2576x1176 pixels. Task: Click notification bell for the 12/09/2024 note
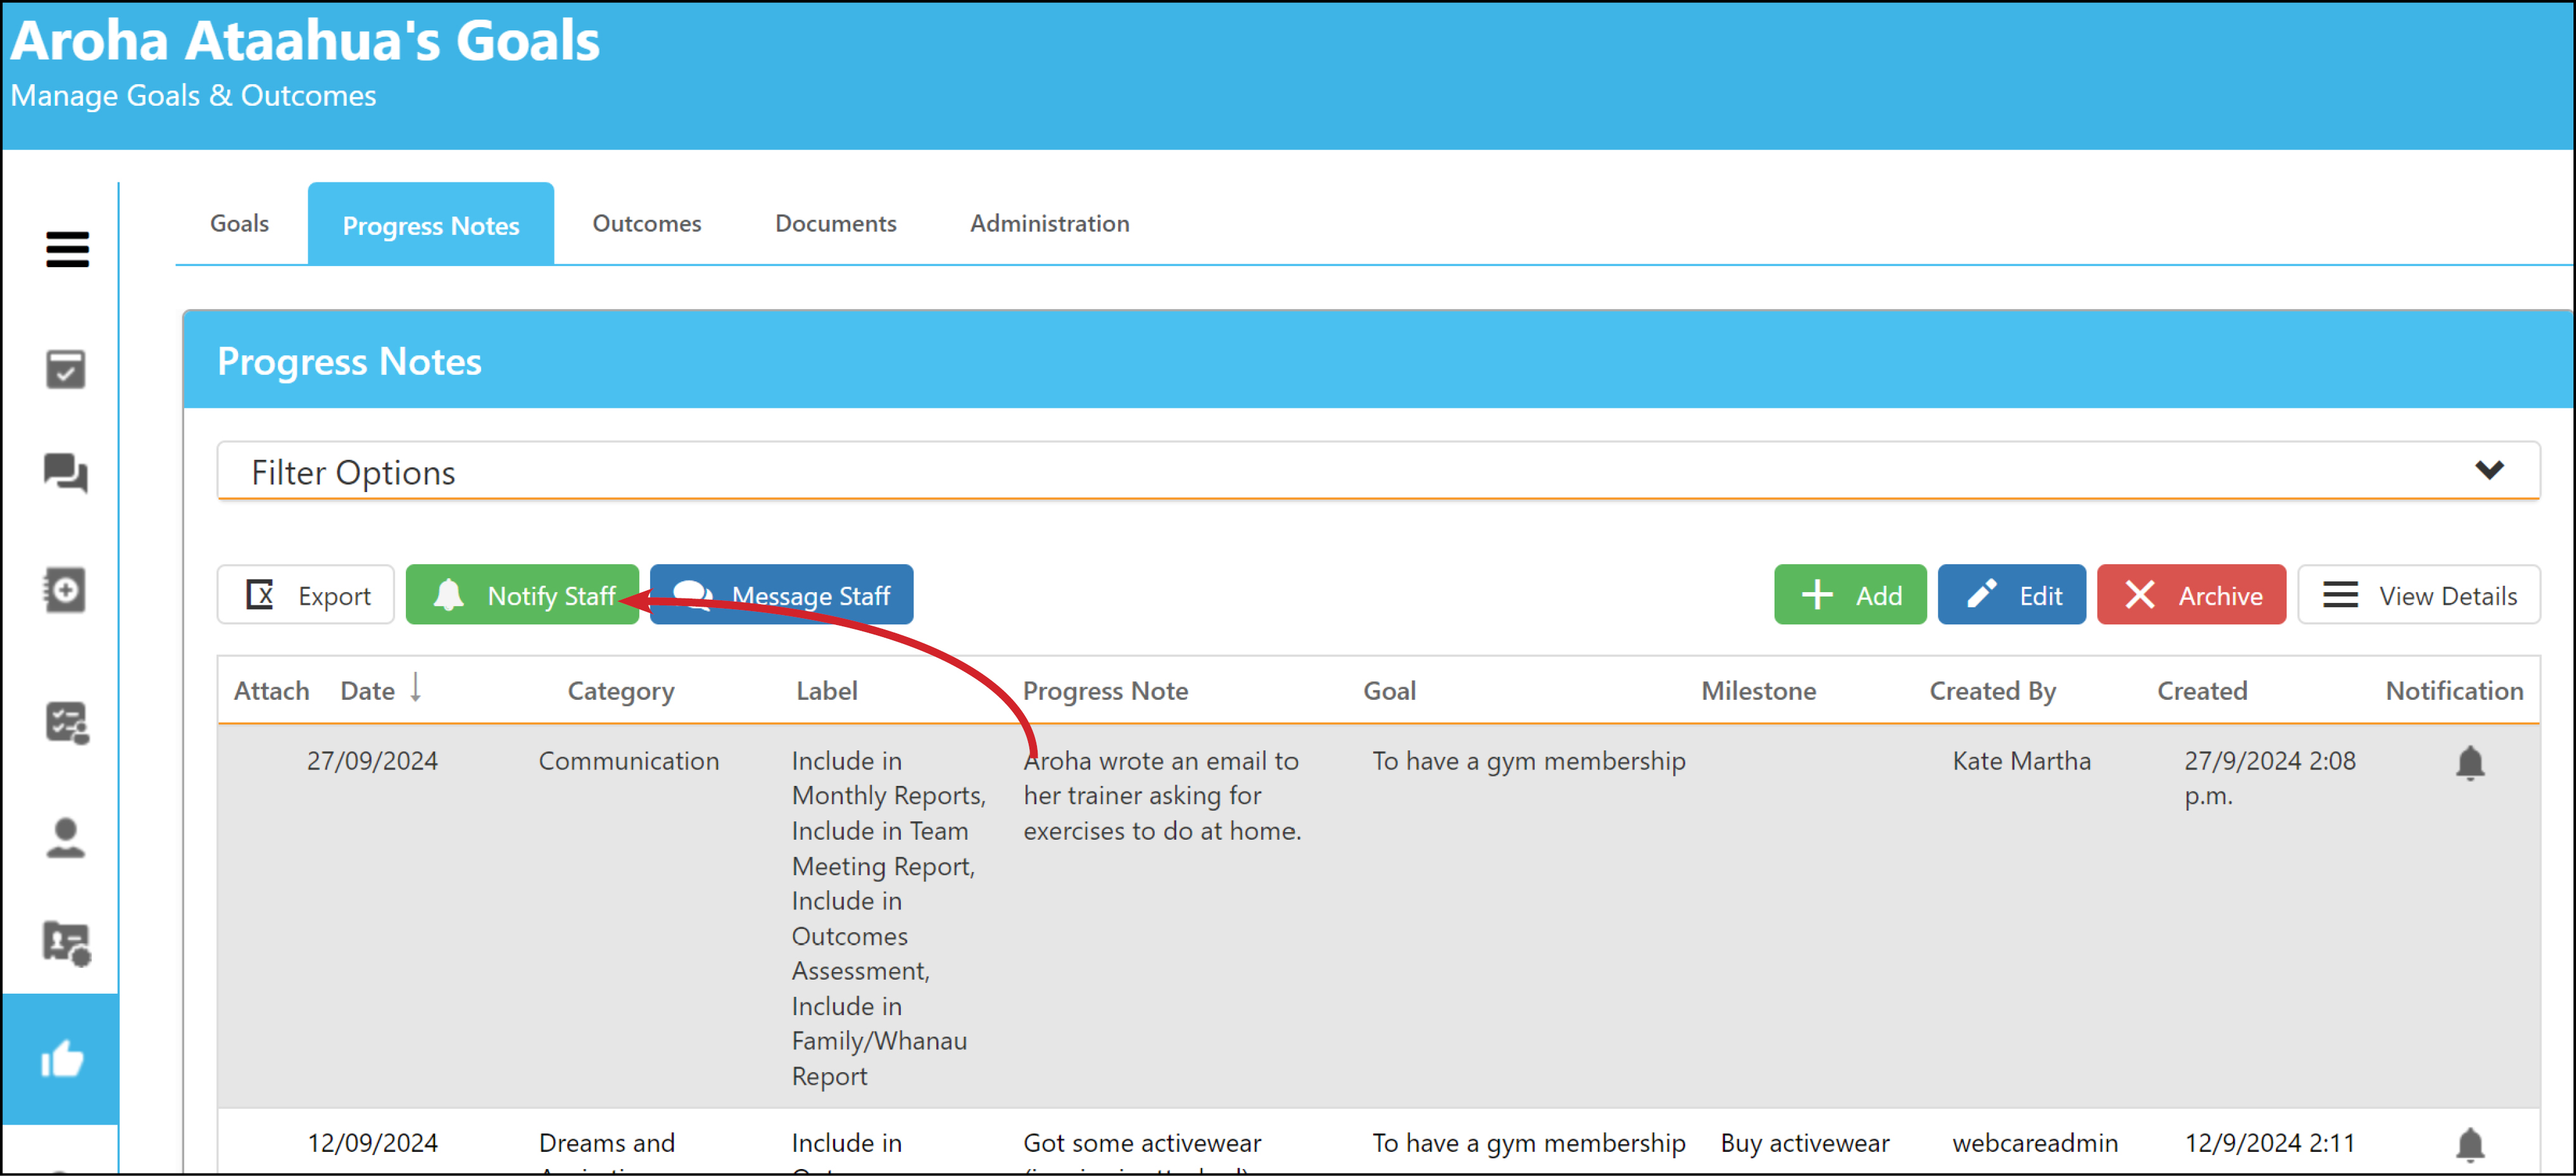click(x=2469, y=1144)
